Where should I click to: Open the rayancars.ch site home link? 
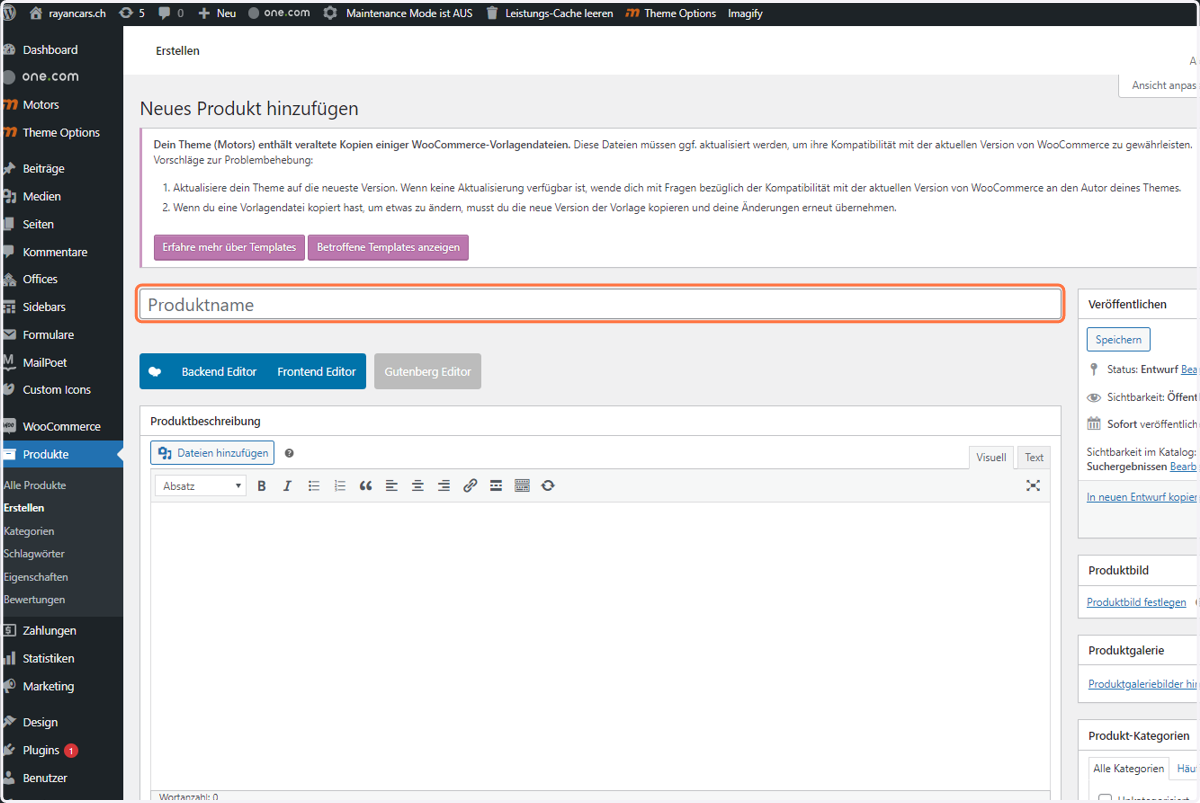point(67,14)
